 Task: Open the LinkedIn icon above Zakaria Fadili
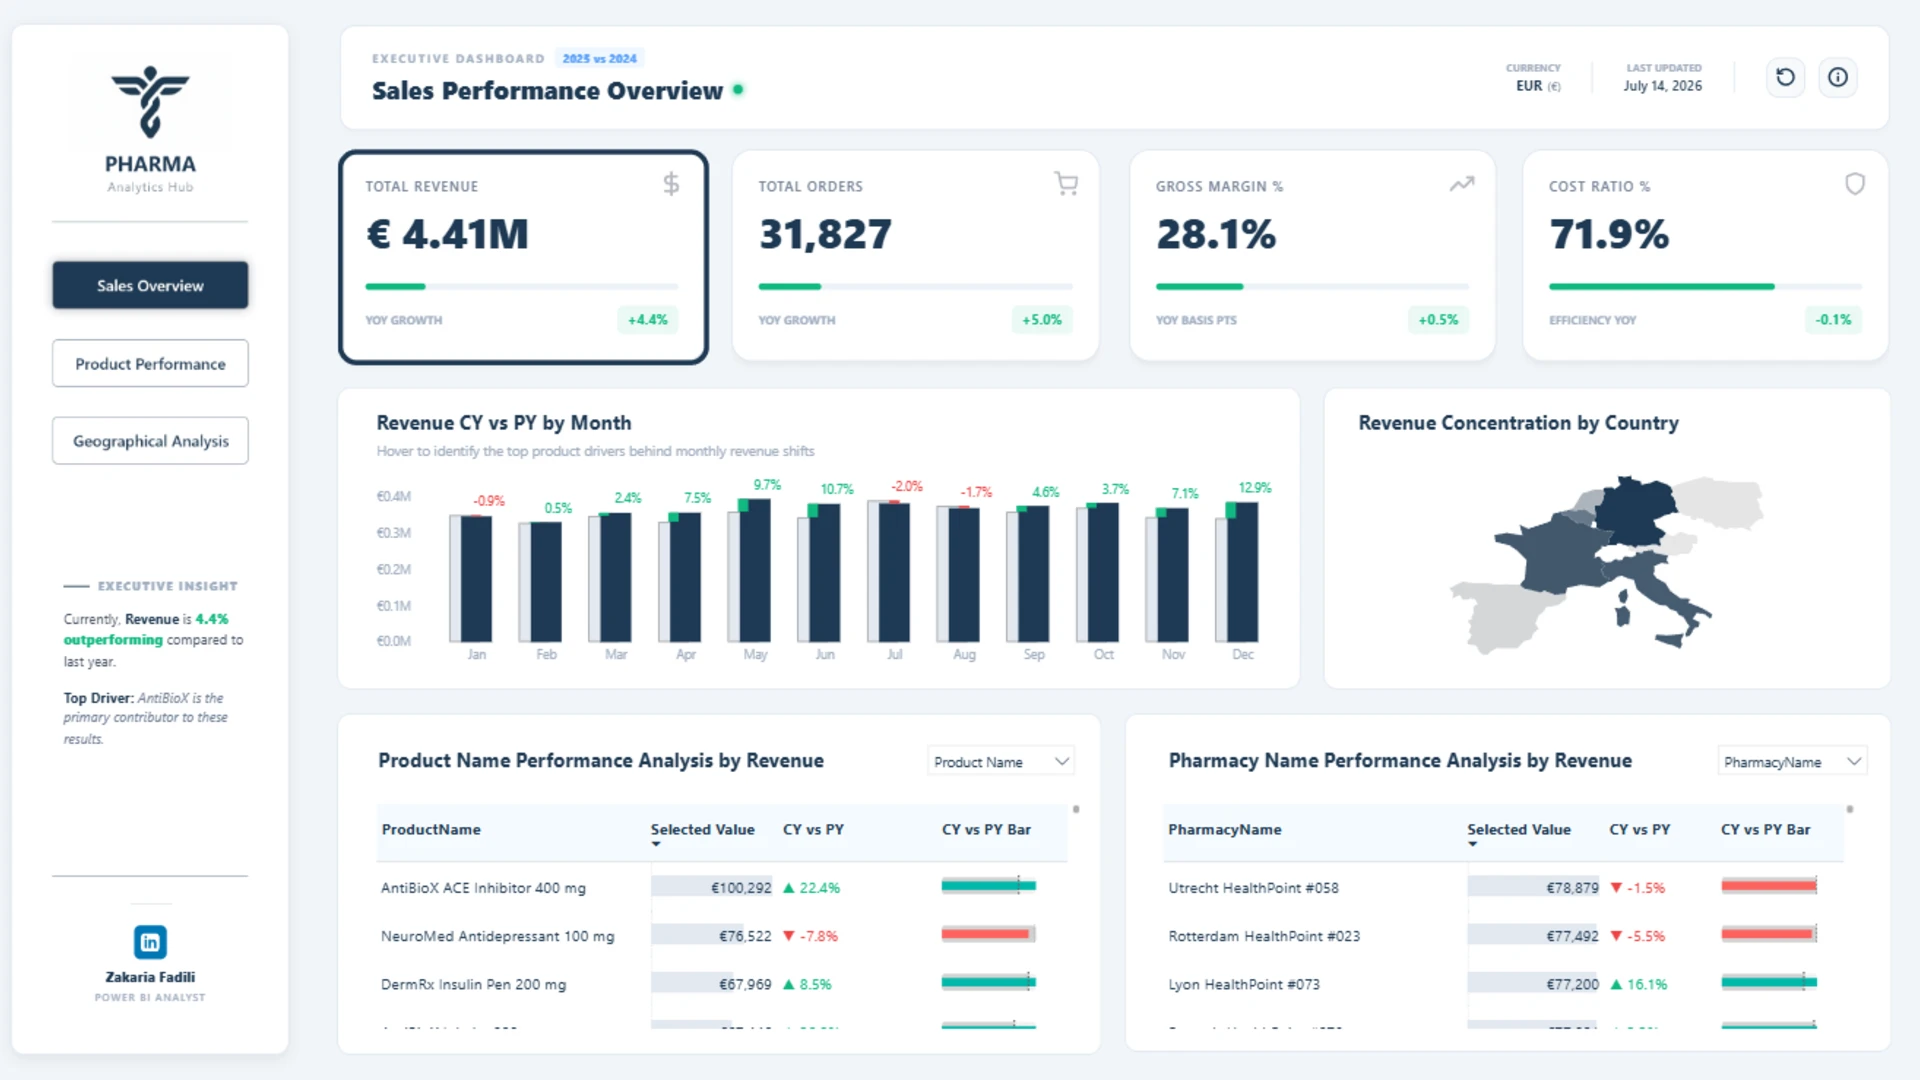pos(150,942)
